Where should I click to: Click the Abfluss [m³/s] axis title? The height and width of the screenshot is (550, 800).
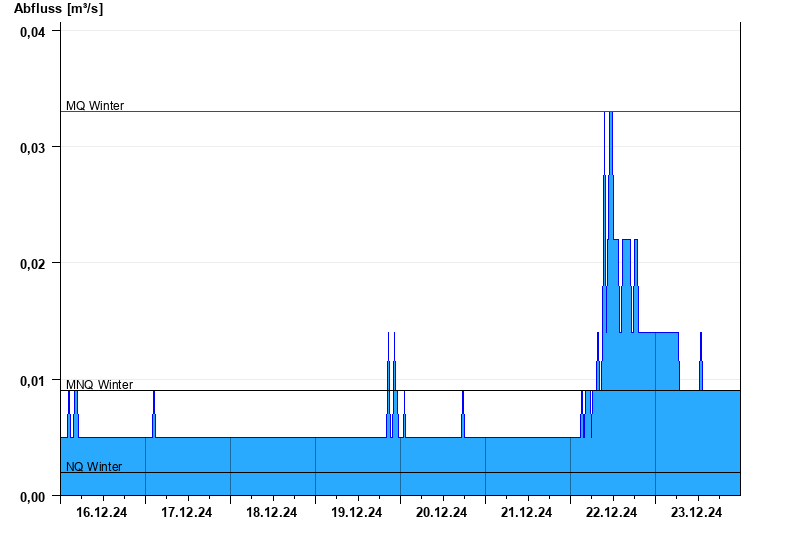[59, 9]
